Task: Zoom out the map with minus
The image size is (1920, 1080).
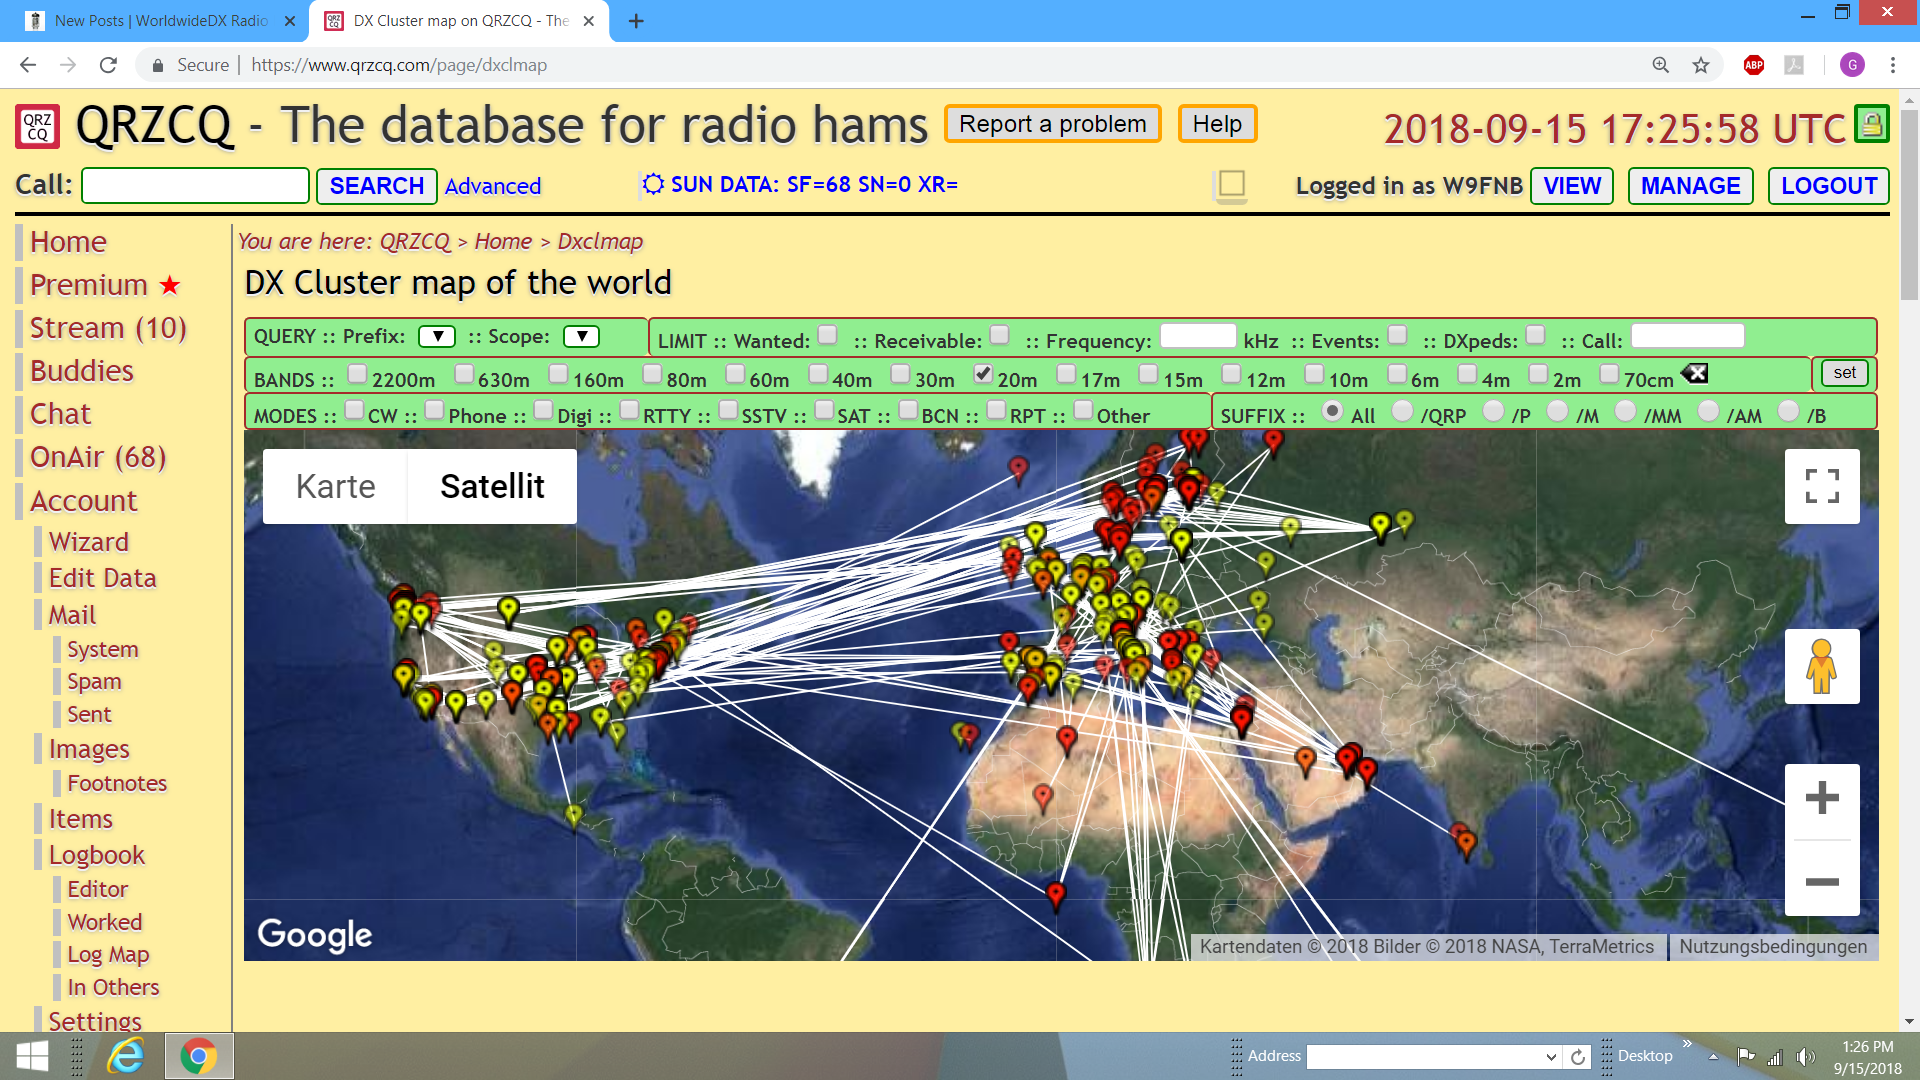Action: coord(1821,881)
